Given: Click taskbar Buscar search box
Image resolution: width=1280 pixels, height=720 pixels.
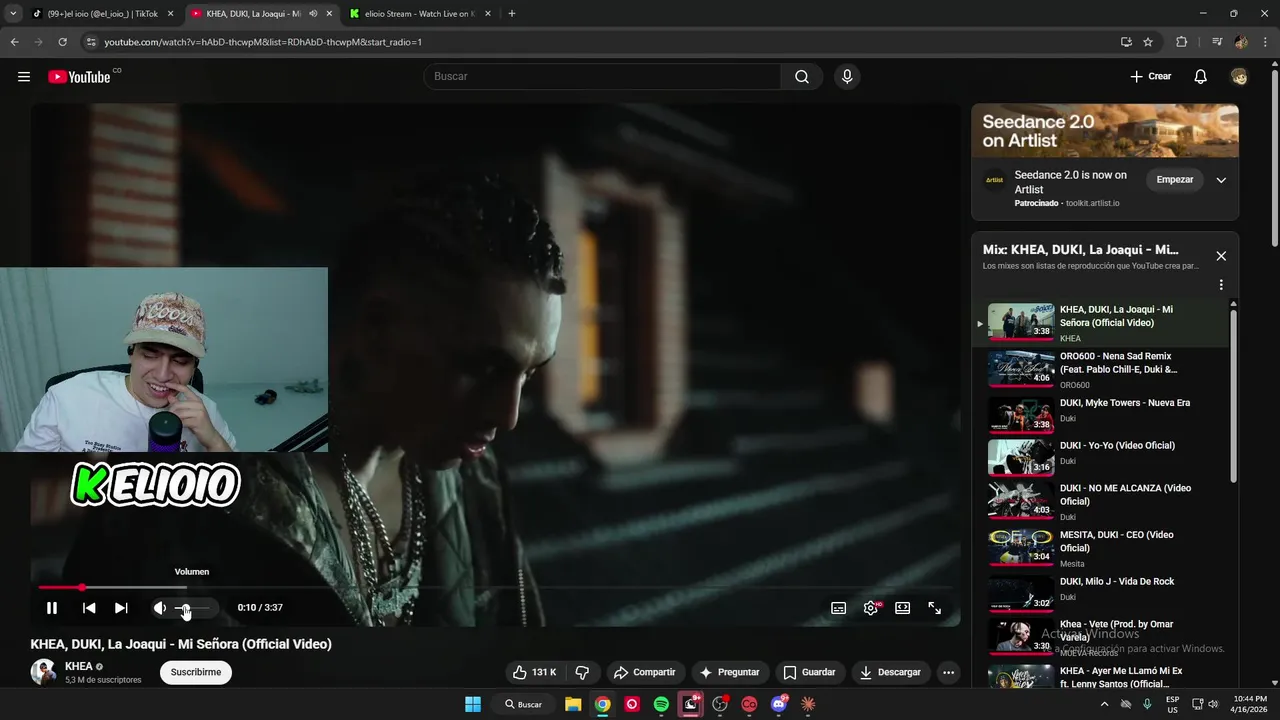Looking at the screenshot, I should (x=524, y=704).
